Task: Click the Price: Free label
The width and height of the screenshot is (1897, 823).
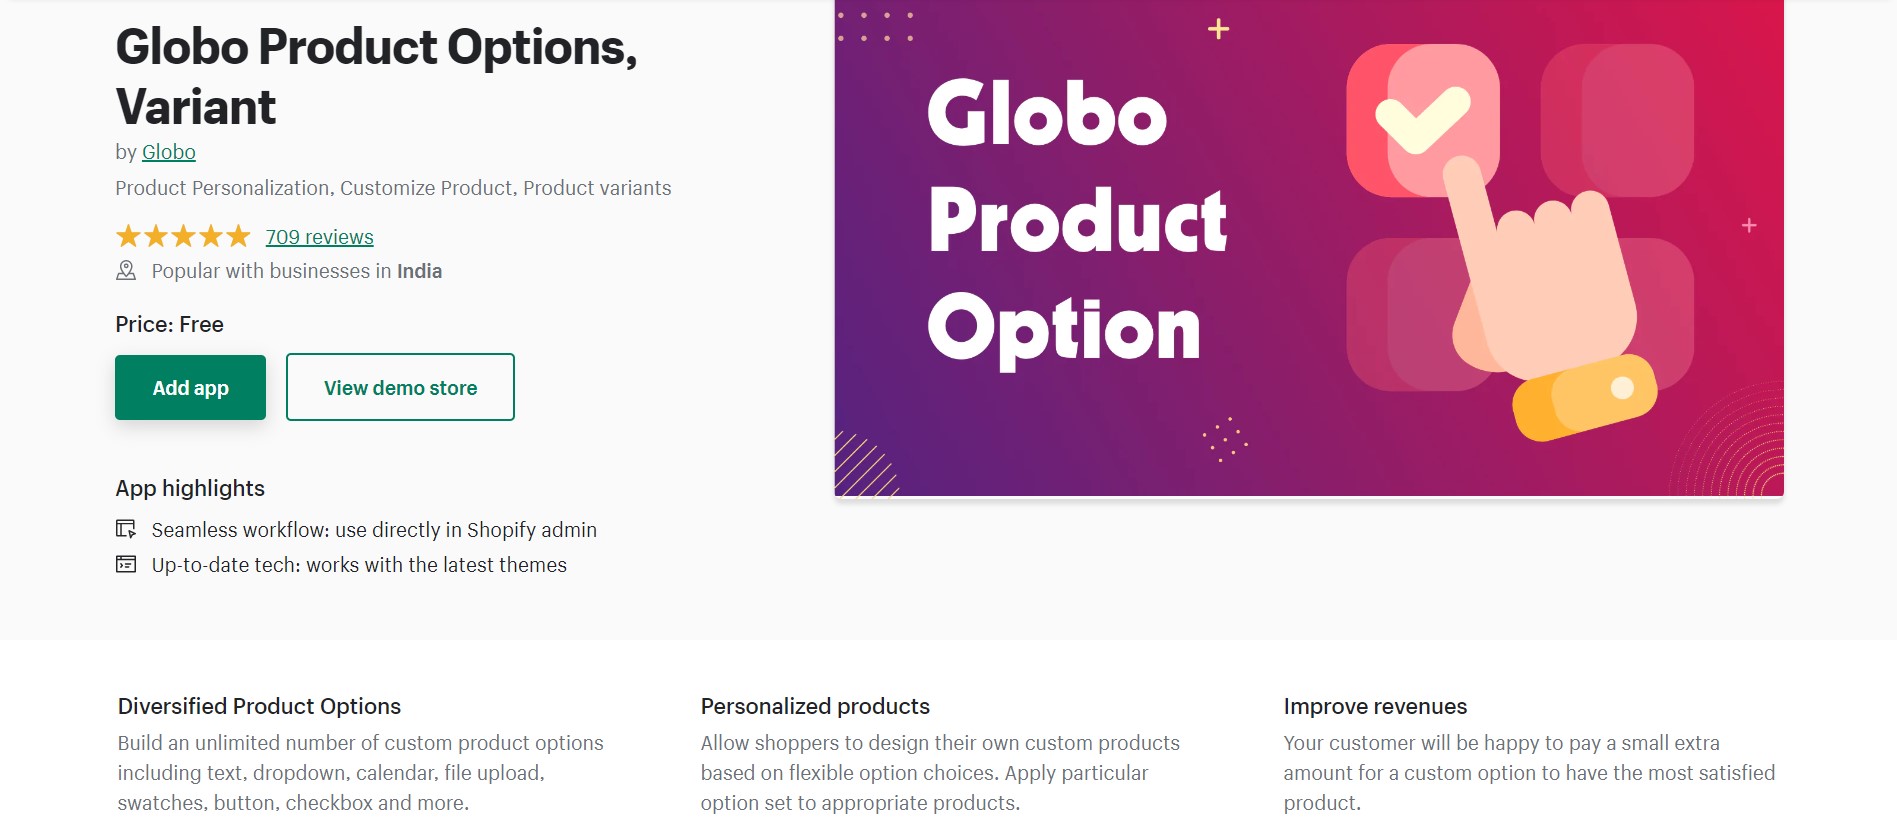Action: 169,324
